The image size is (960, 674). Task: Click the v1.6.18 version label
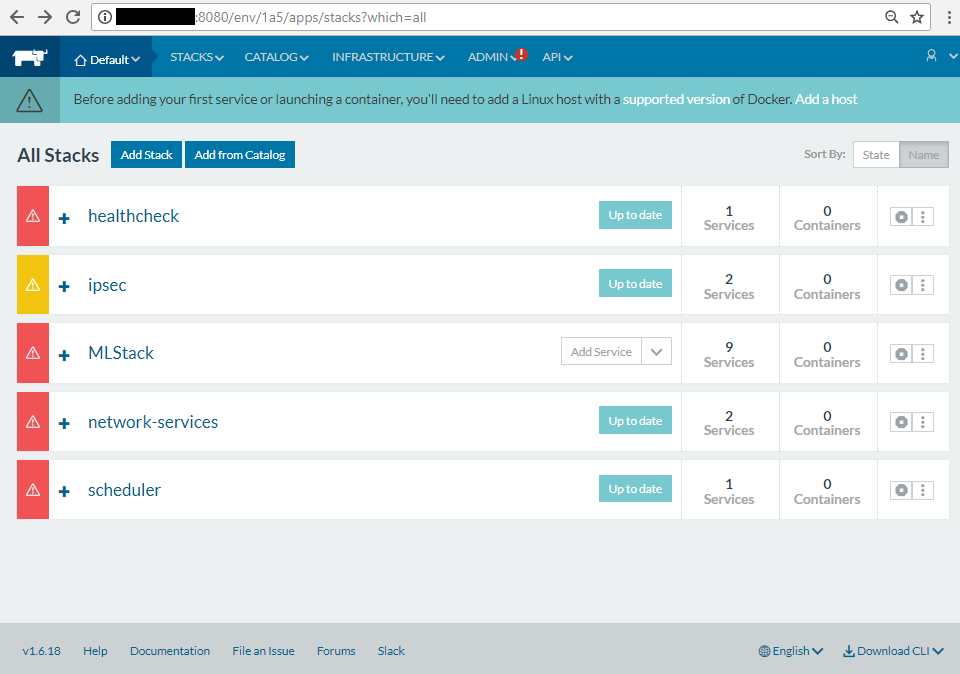[x=42, y=651]
